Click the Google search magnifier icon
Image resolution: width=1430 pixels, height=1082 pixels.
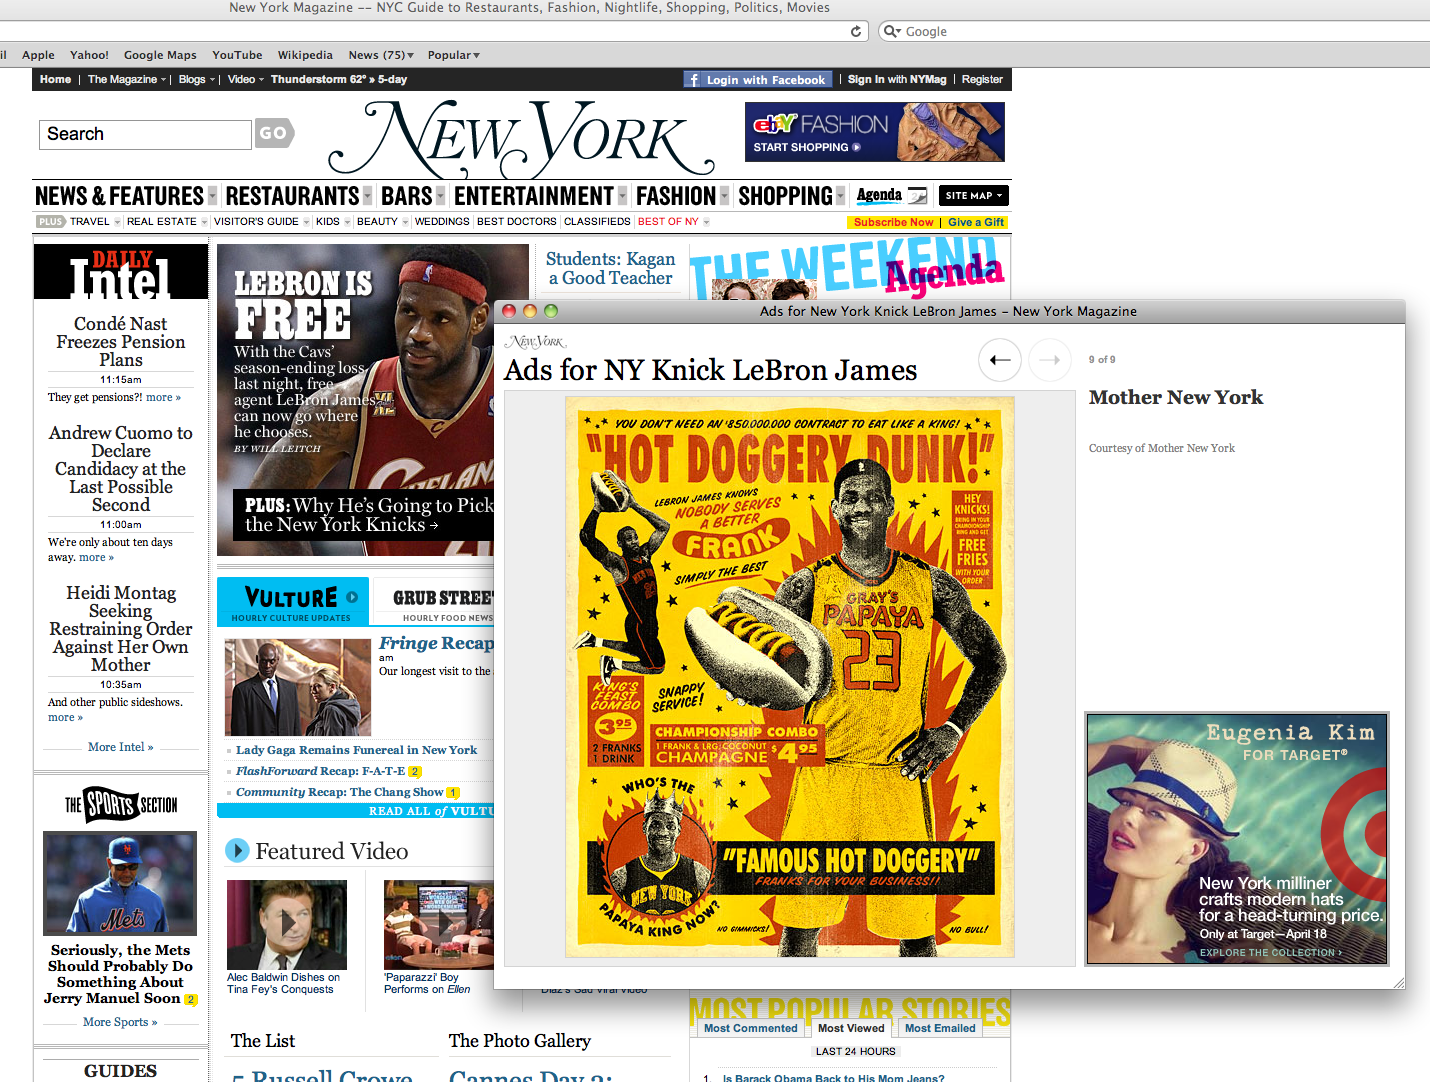pos(891,31)
